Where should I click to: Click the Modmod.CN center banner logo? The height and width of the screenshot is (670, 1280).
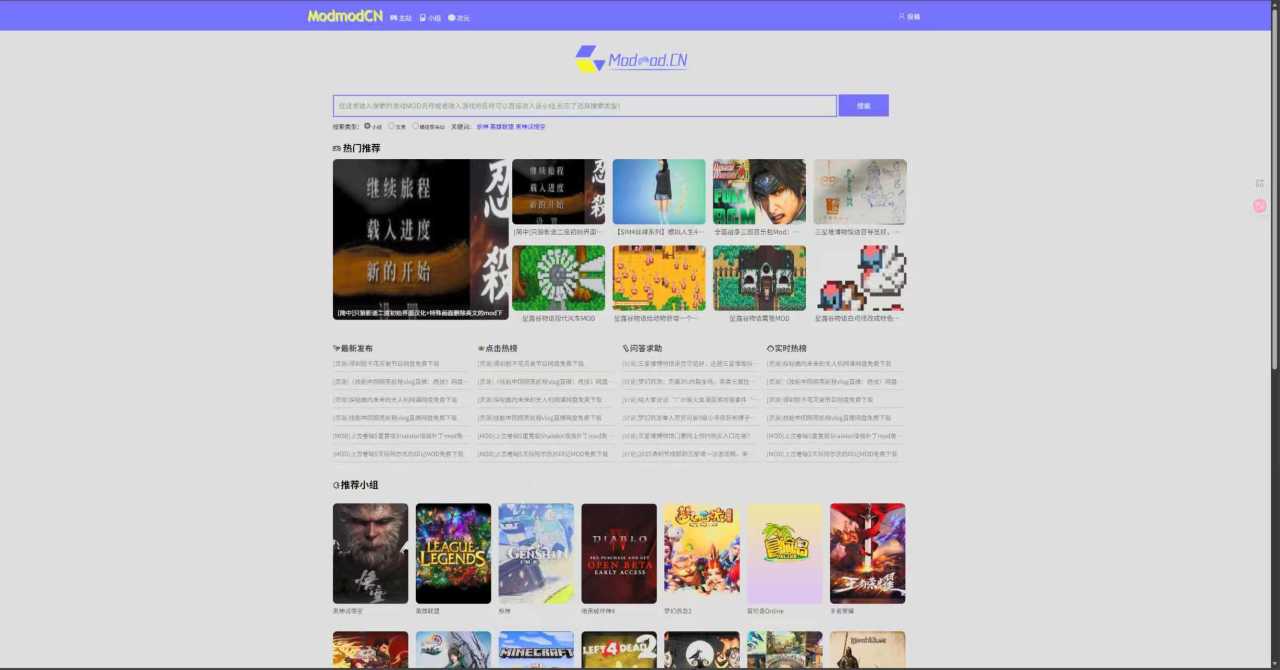coord(631,59)
